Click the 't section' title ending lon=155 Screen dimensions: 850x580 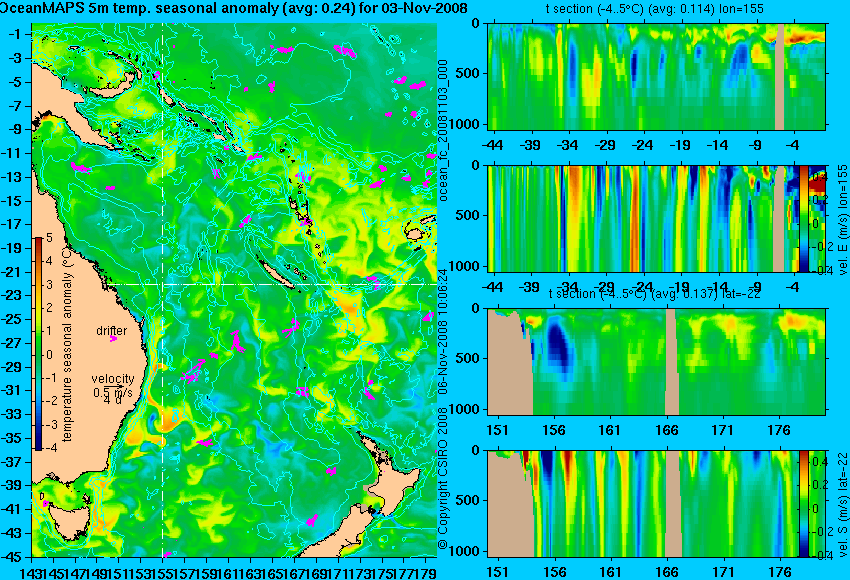(x=655, y=9)
